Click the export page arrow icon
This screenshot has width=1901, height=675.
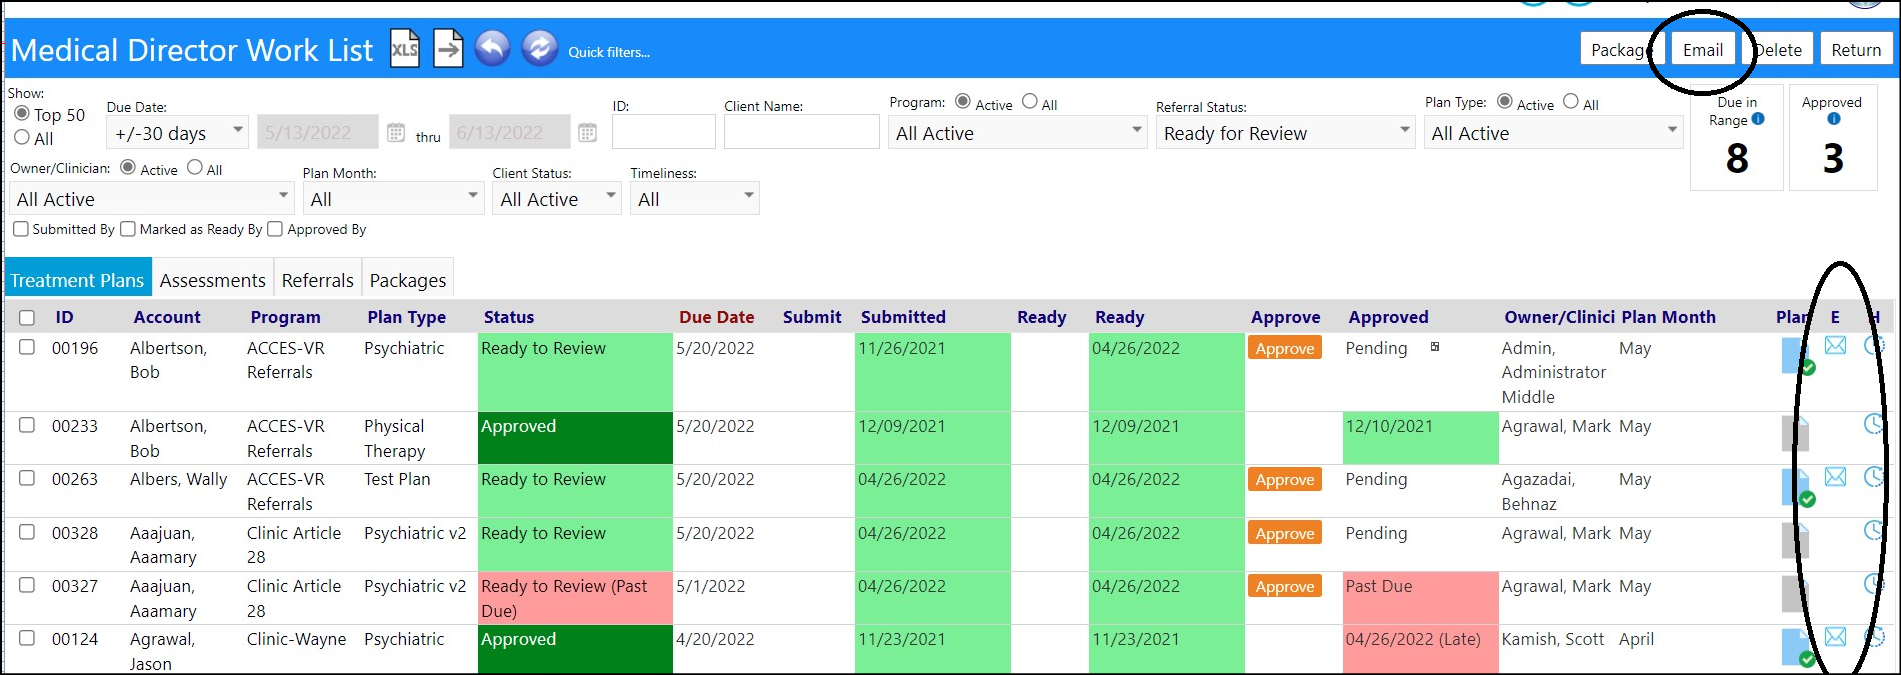click(449, 48)
